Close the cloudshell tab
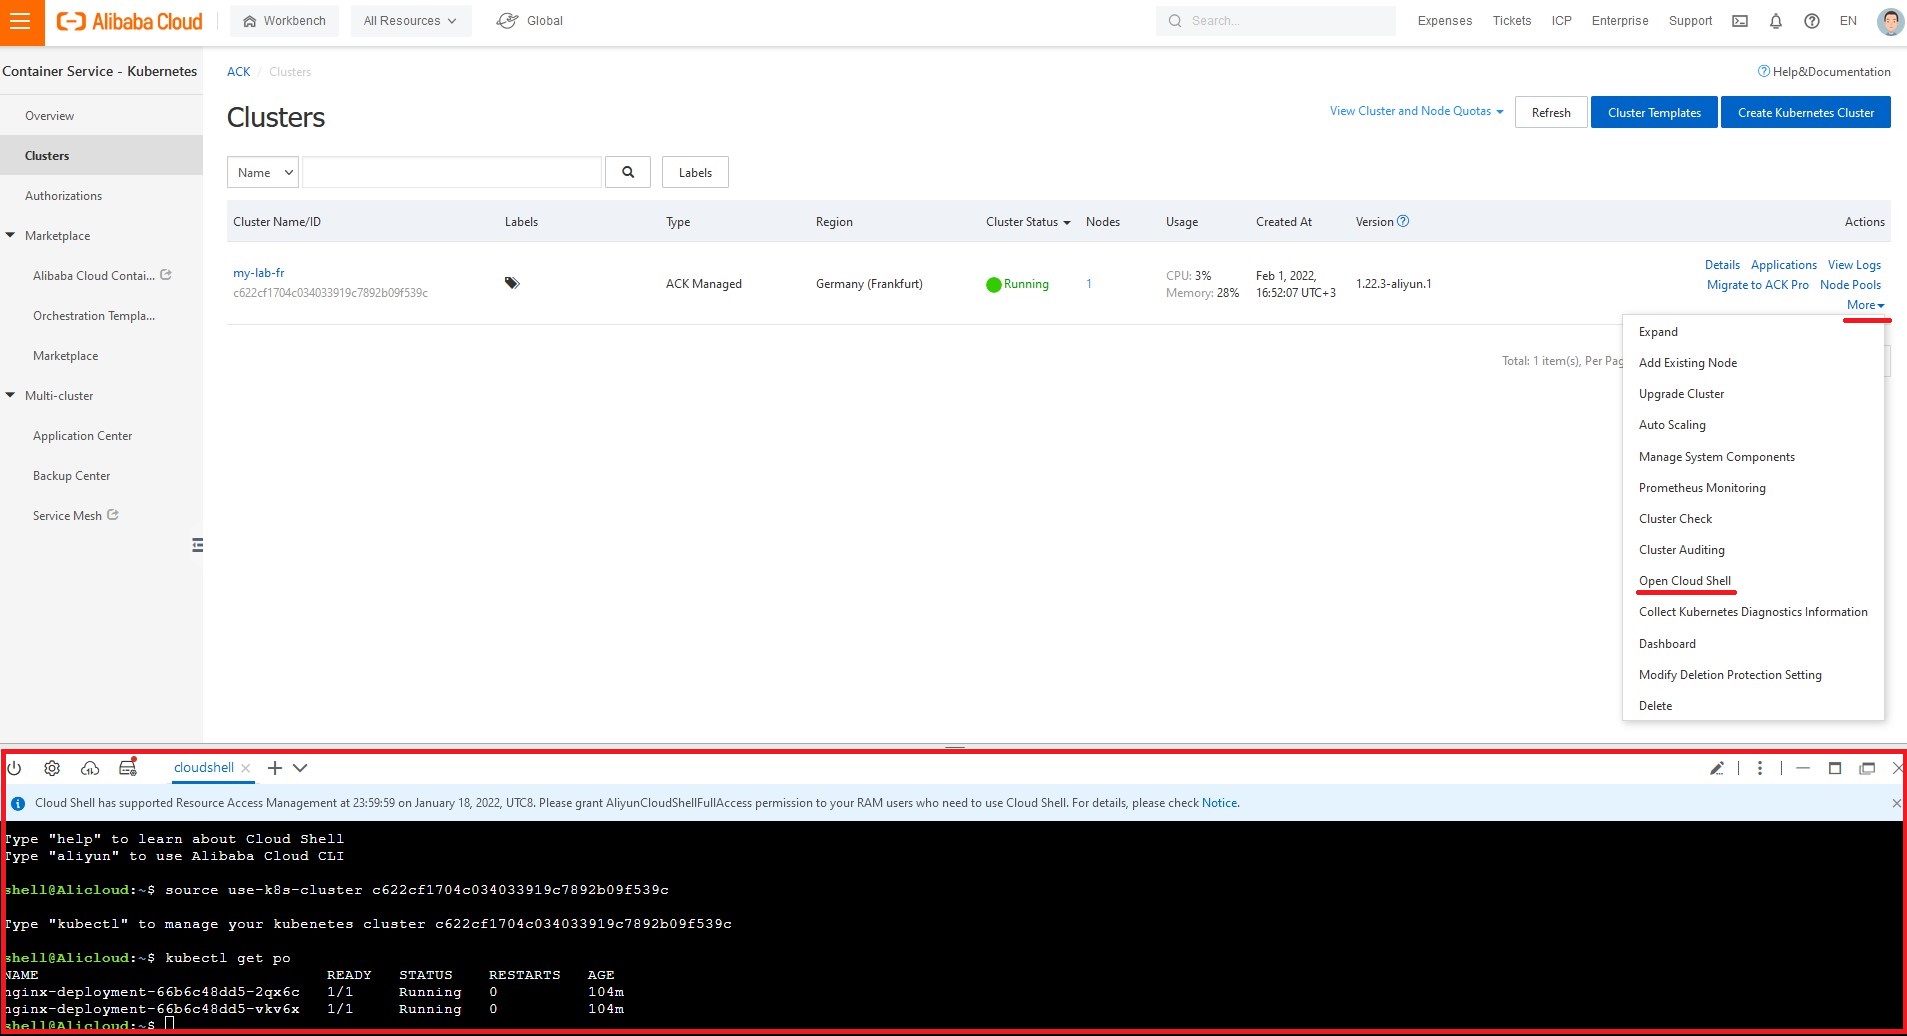 (x=246, y=768)
